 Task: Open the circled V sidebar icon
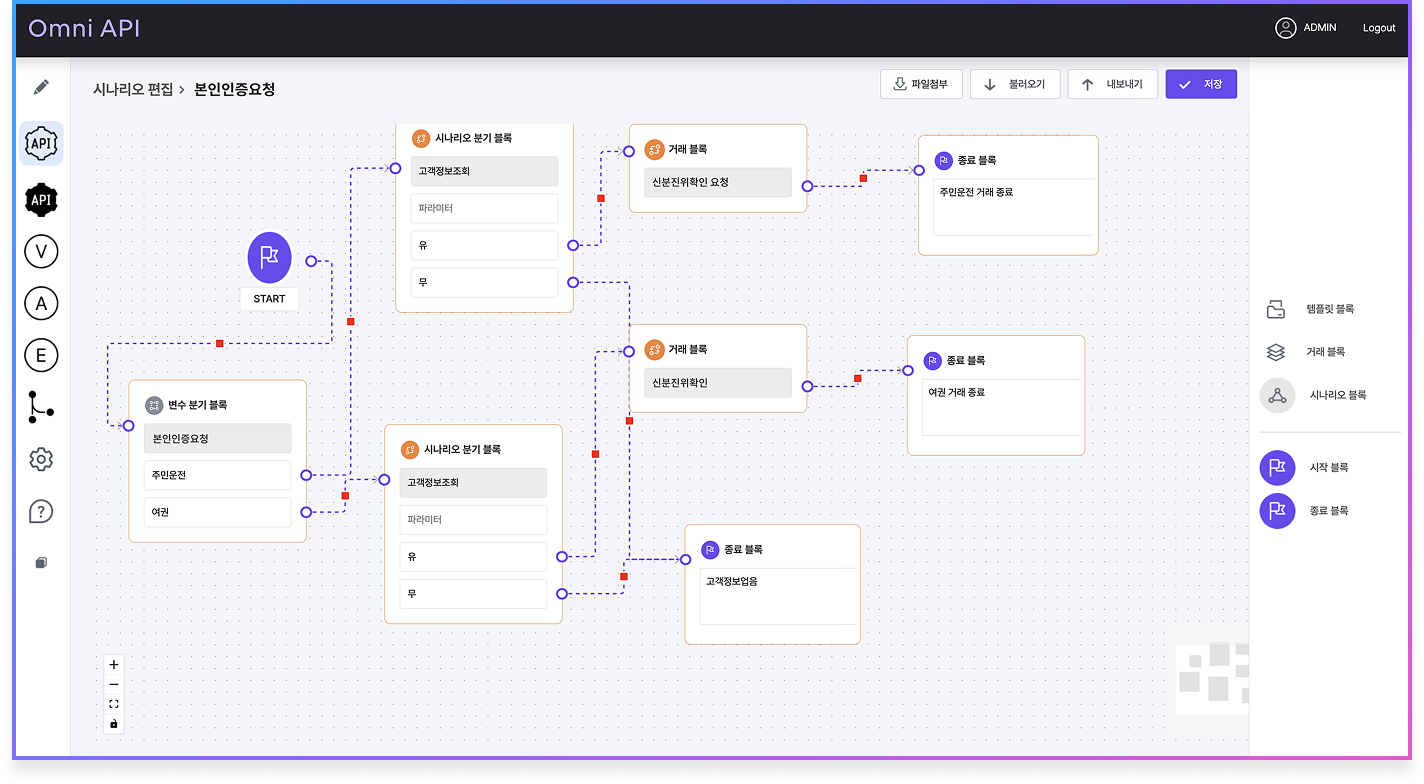coord(41,251)
